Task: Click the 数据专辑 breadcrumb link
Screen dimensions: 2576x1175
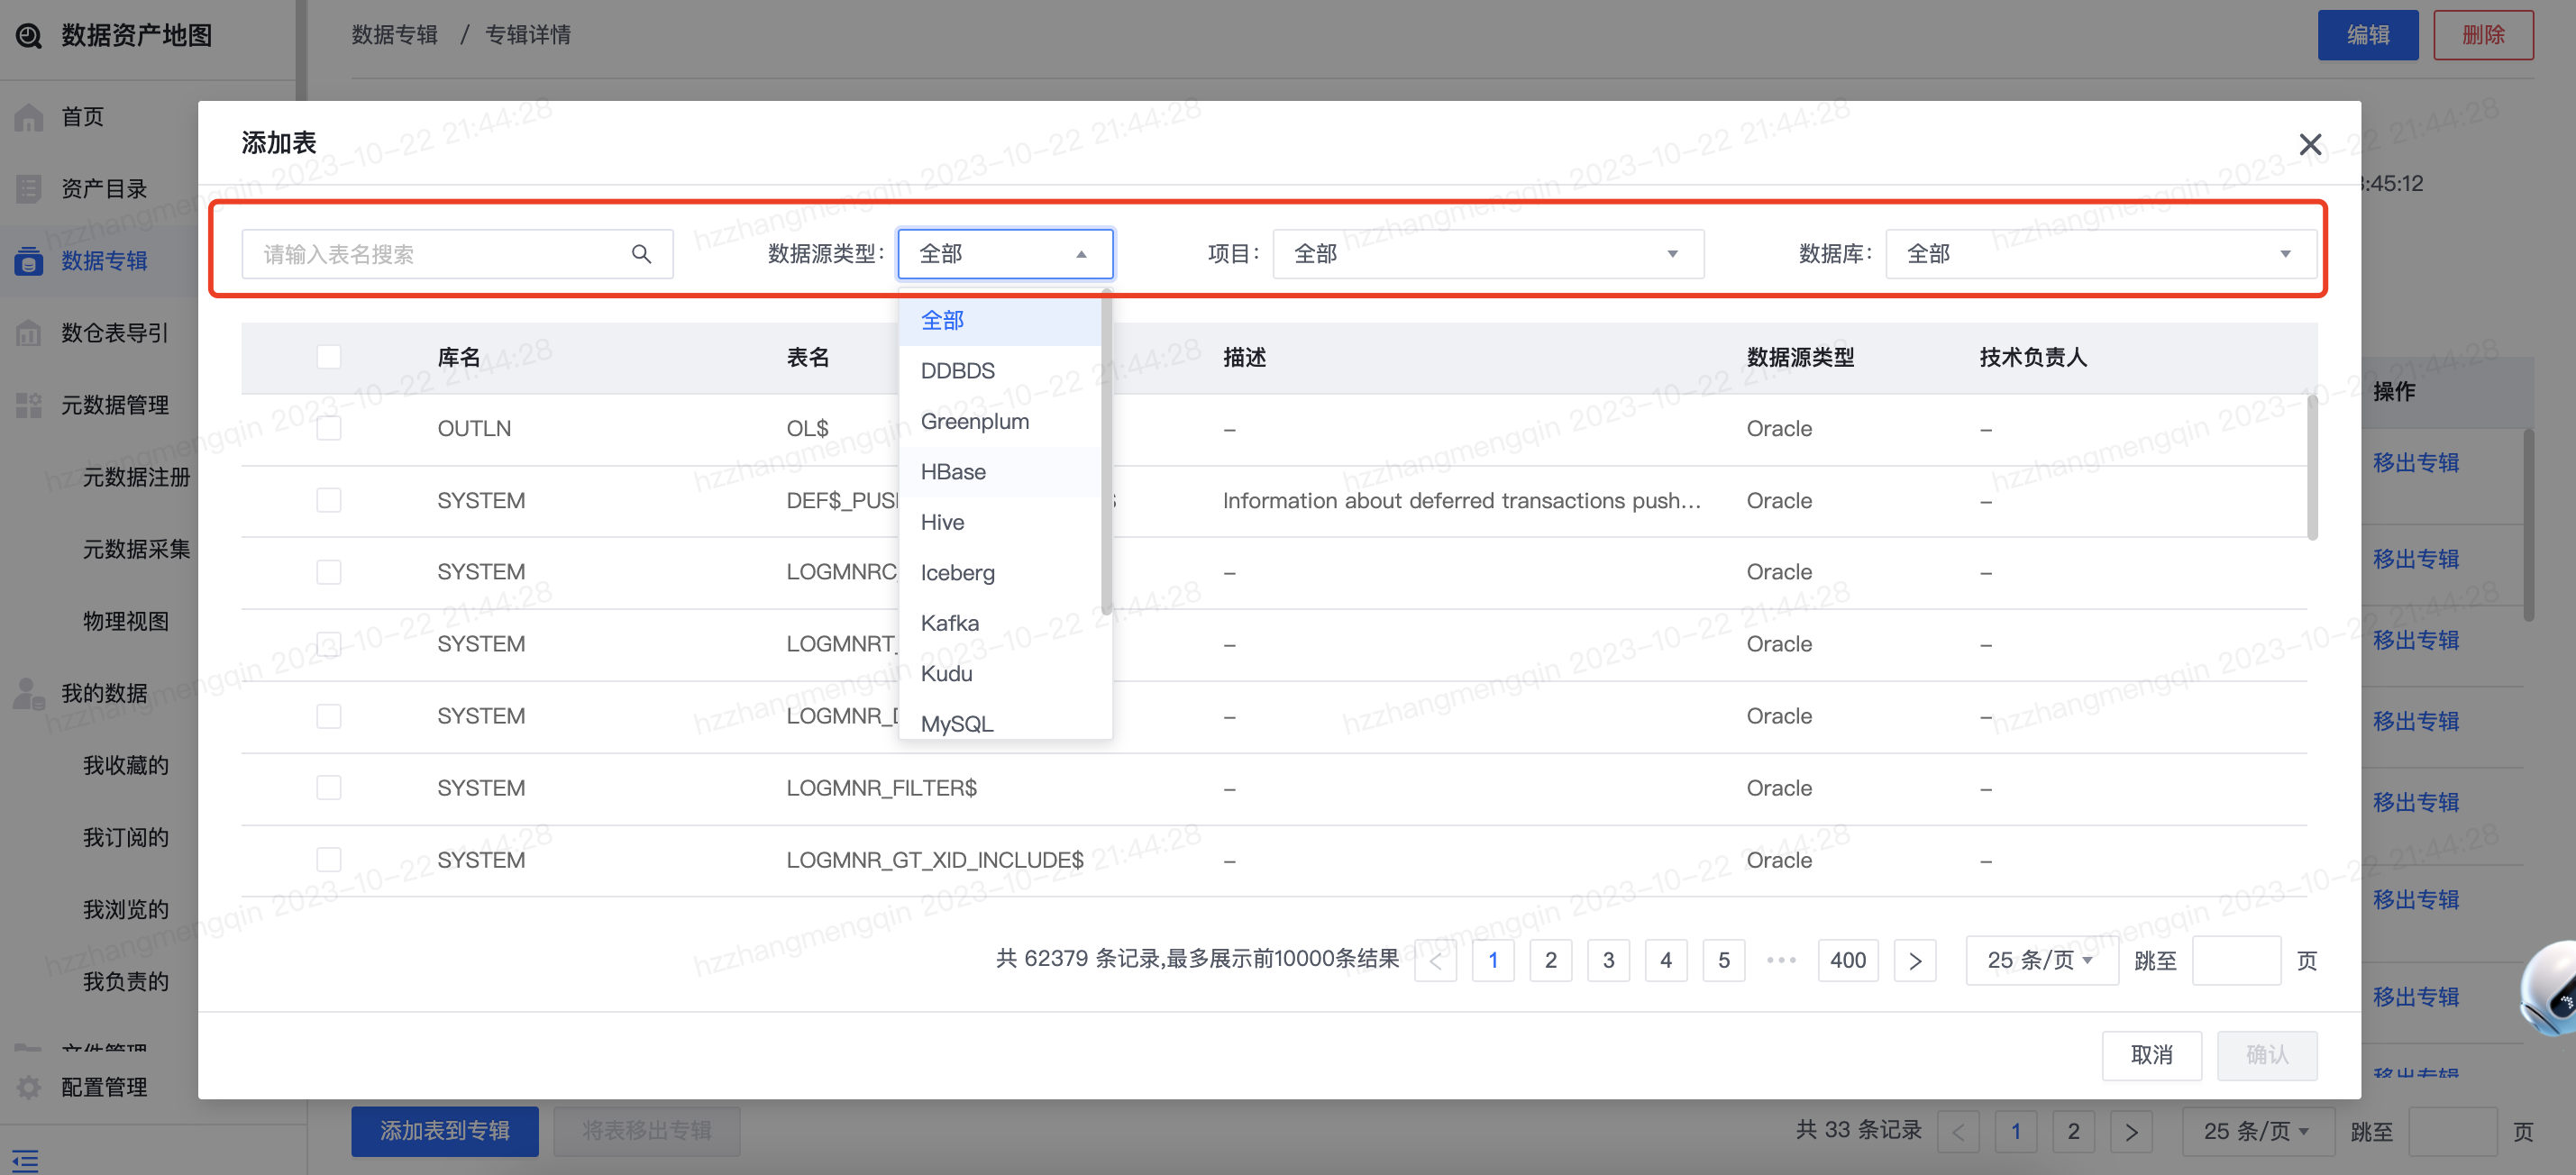Action: [x=395, y=36]
